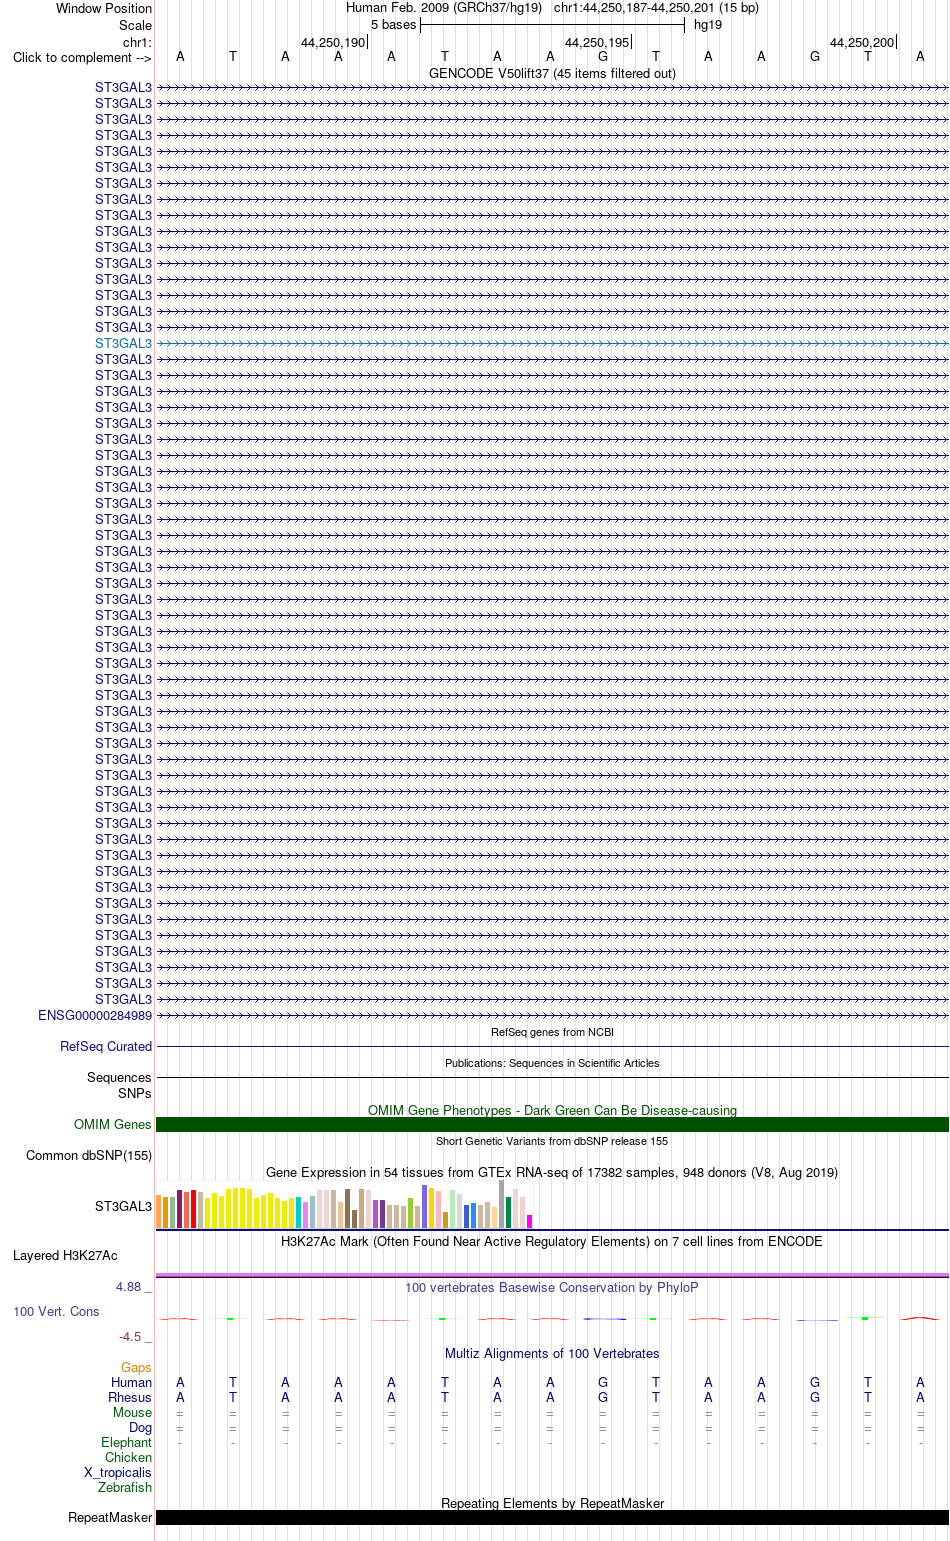
Task: Click the 44,250,195 coordinate marker
Action: click(x=597, y=43)
